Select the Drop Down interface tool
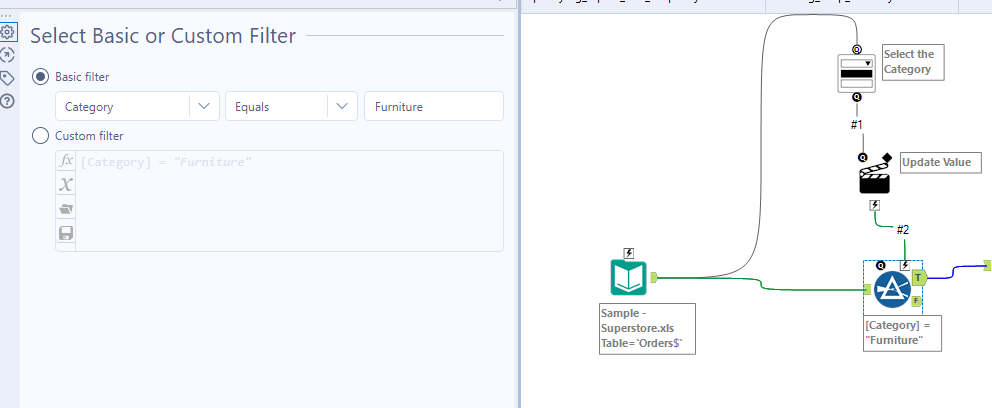Screen dimensions: 992x408 click(x=856, y=73)
